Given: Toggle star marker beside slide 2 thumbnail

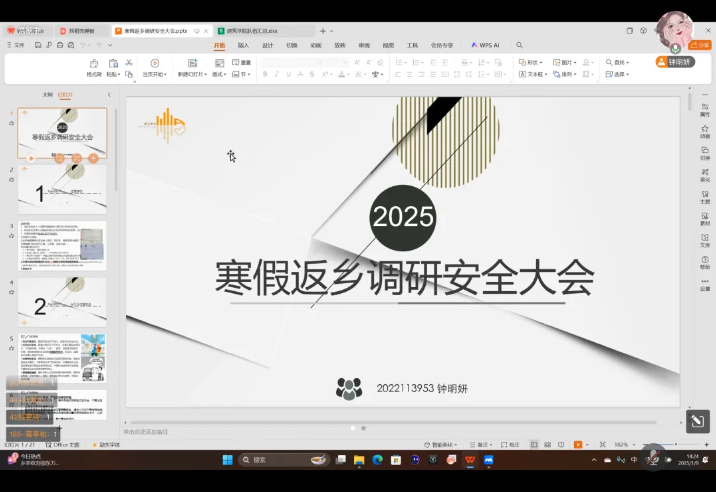Looking at the screenshot, I should (11, 180).
